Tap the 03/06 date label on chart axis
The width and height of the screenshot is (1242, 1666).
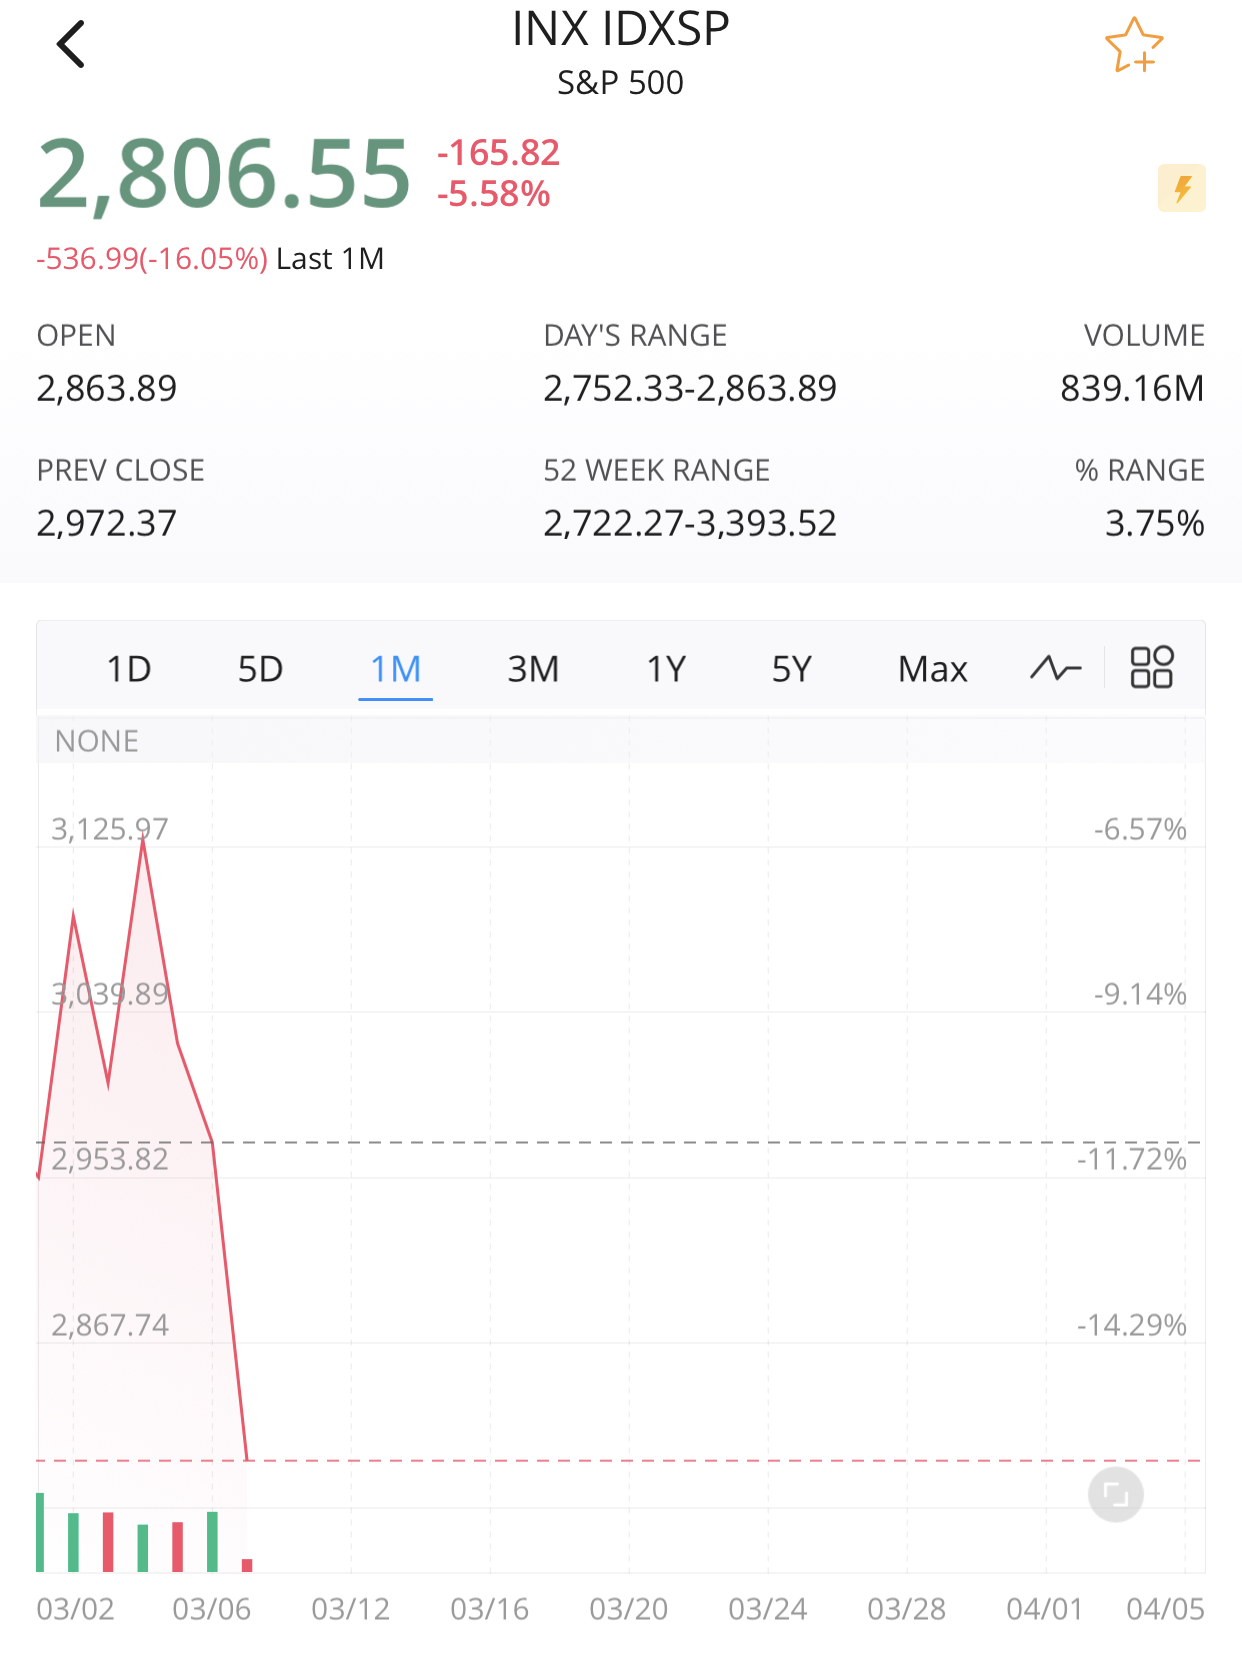pos(212,1609)
